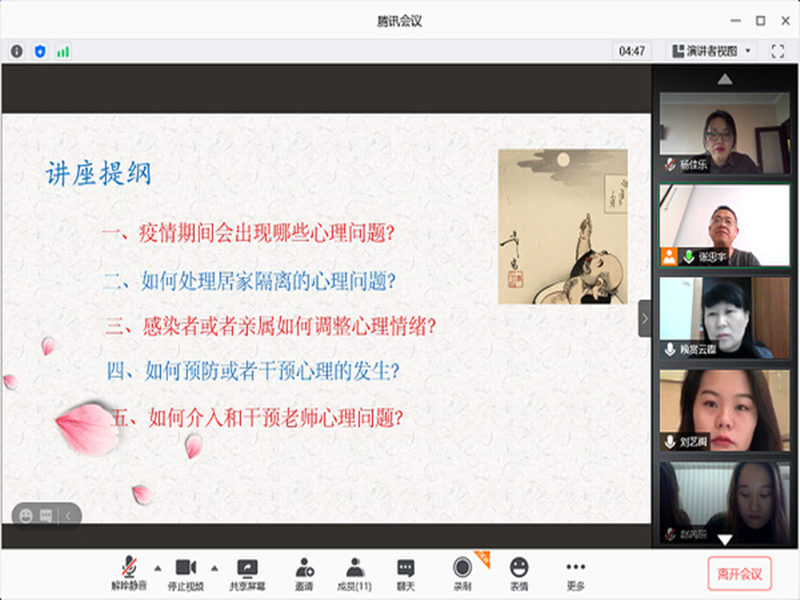
Task: Select third participant video with wooden door
Action: click(724, 318)
